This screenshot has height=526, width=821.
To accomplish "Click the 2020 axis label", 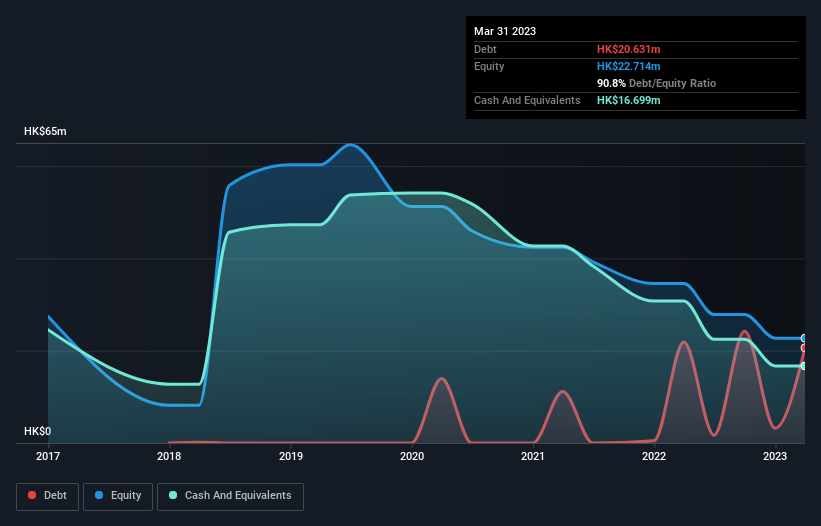I will pyautogui.click(x=412, y=456).
